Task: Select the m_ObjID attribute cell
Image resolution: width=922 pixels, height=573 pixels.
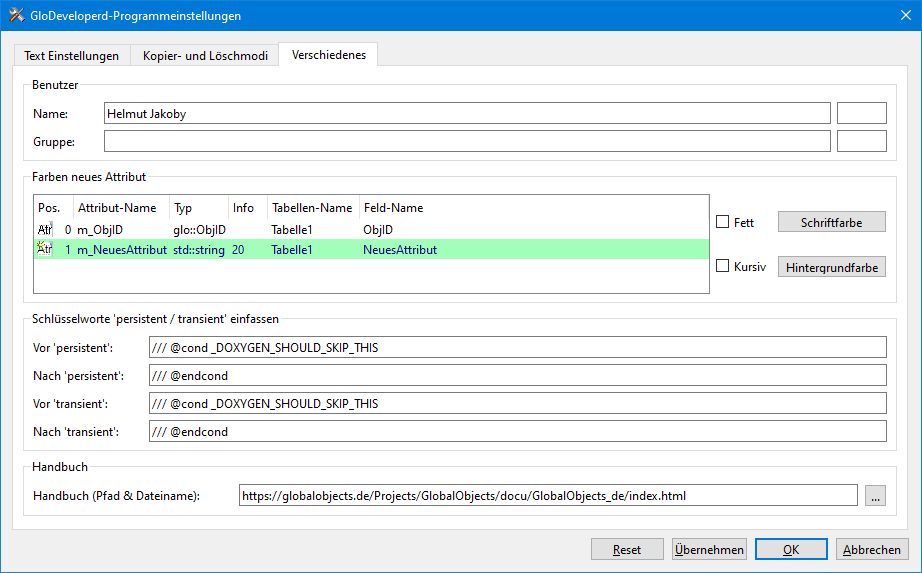Action: [100, 229]
